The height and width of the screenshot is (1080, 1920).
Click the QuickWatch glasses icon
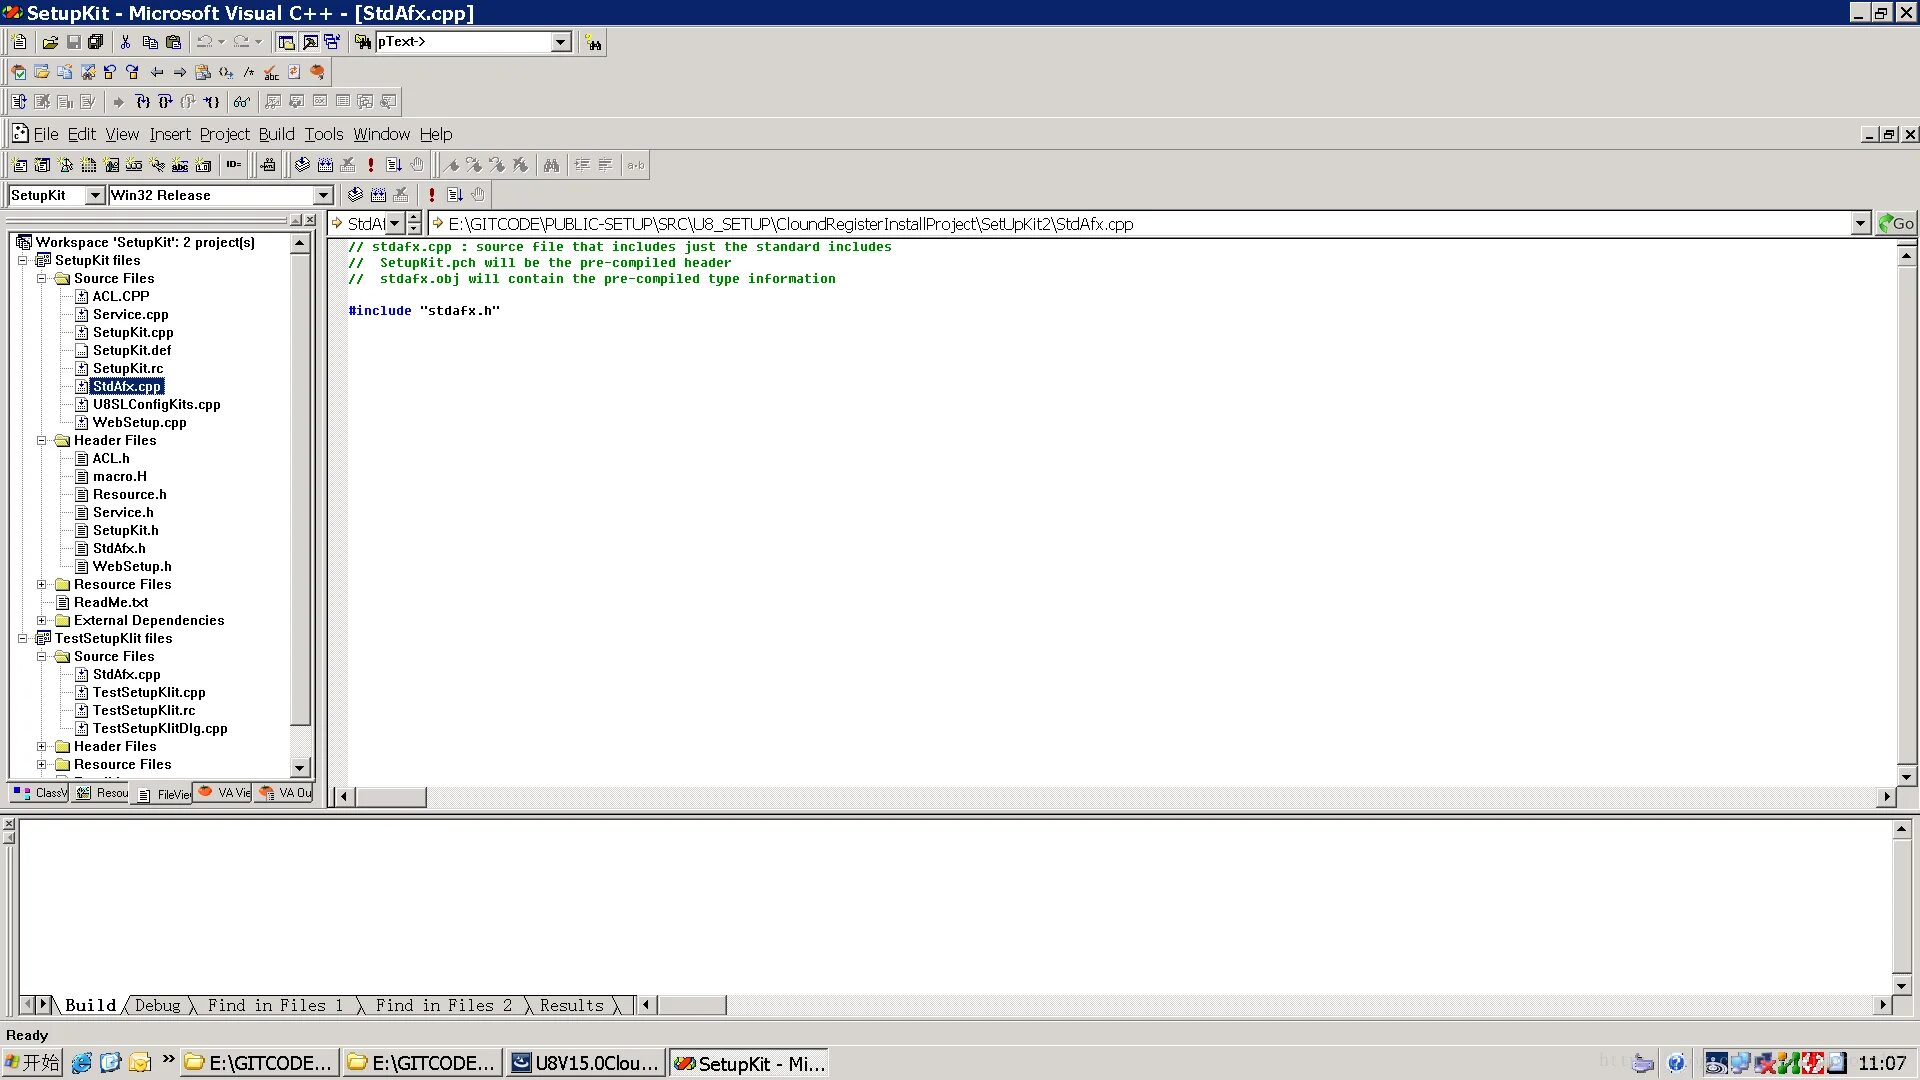click(241, 102)
